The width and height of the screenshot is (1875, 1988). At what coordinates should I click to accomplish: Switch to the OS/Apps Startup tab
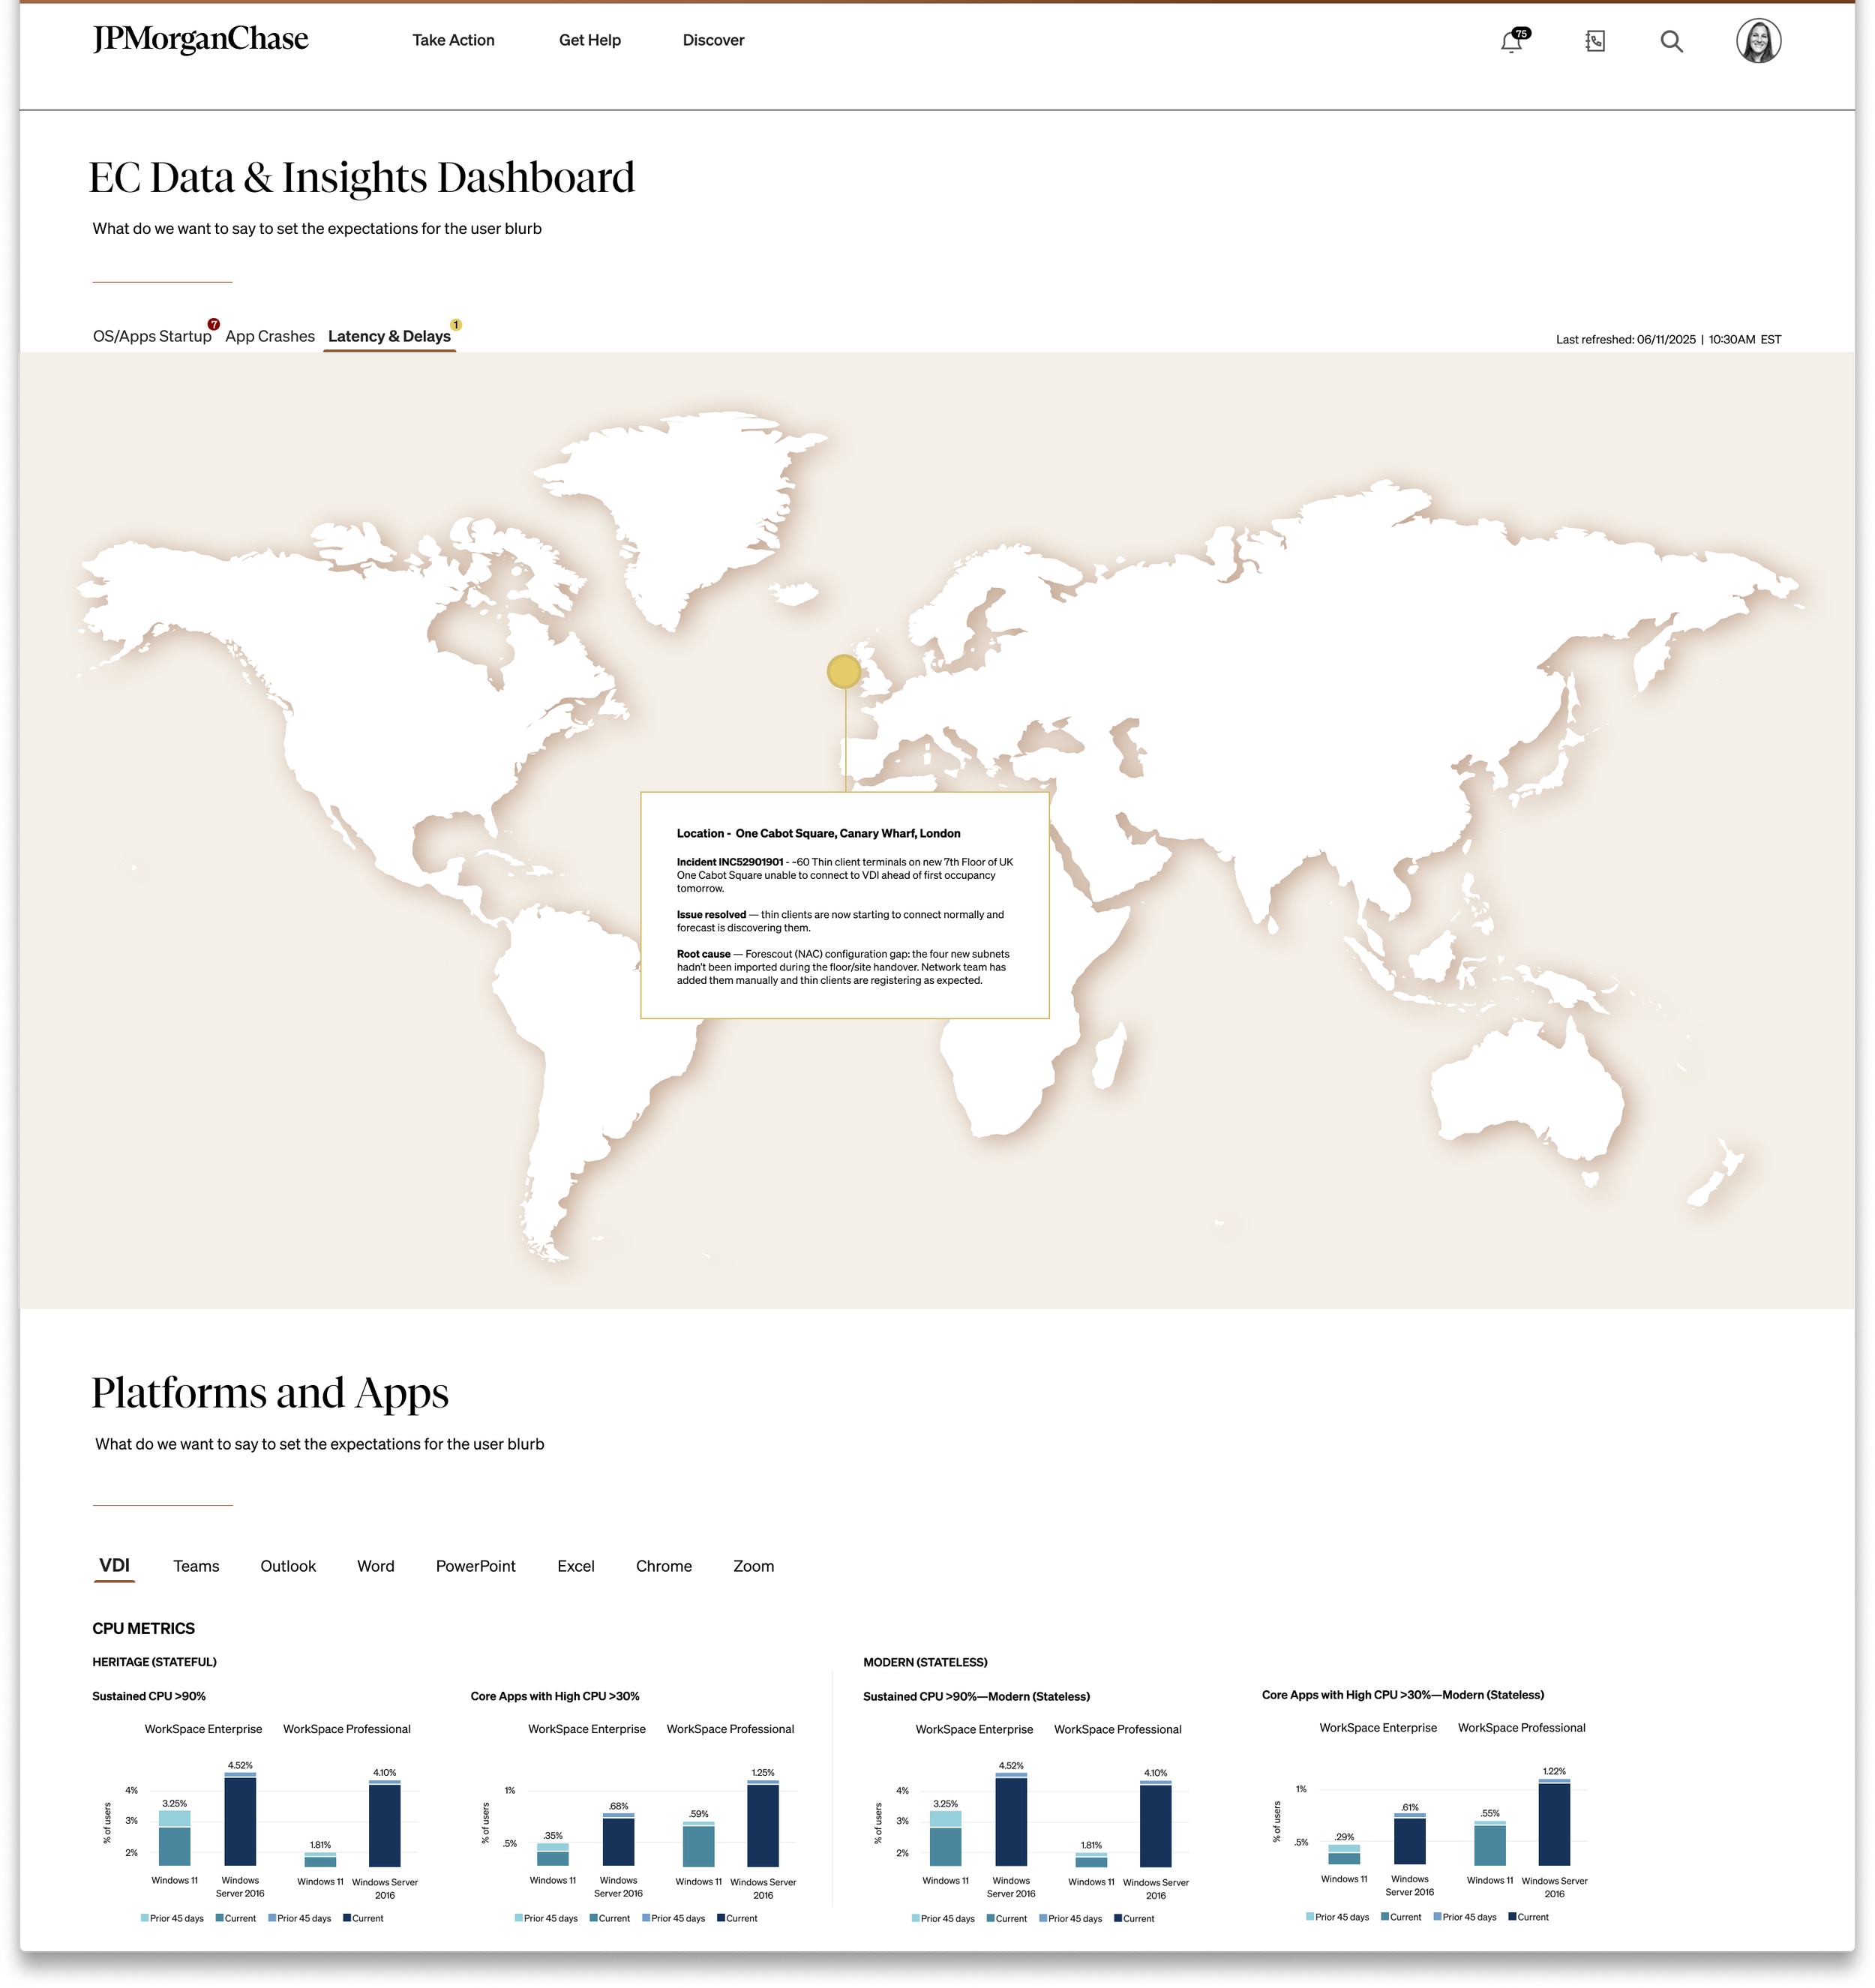coord(152,336)
